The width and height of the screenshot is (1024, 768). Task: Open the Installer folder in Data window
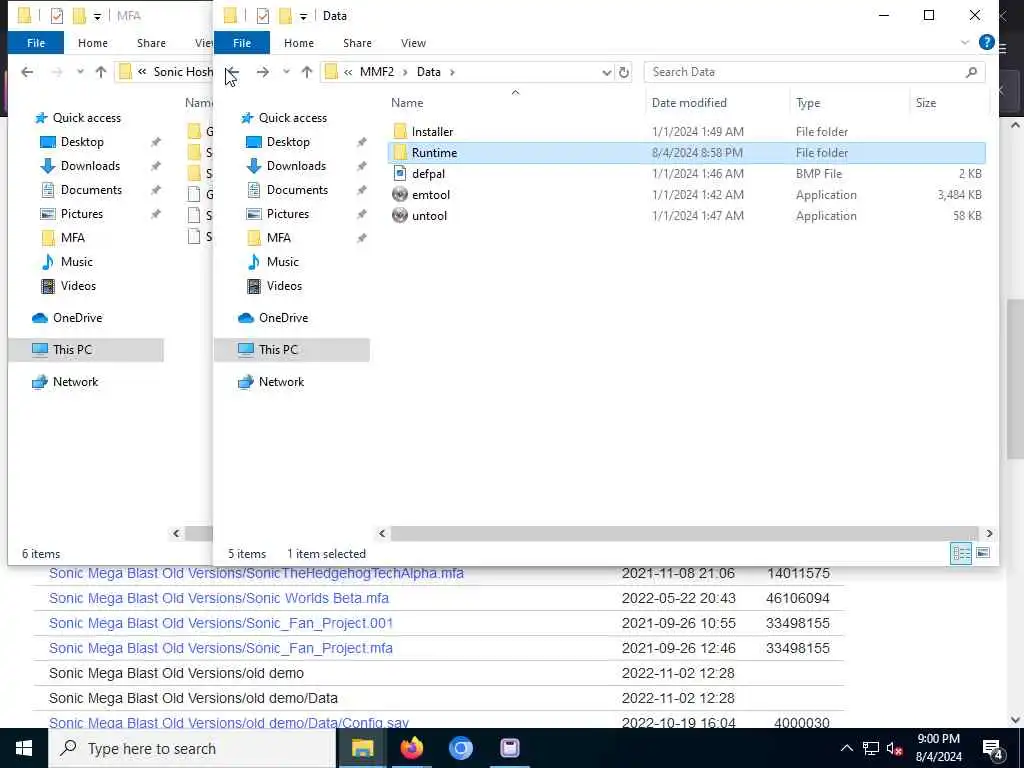432,131
